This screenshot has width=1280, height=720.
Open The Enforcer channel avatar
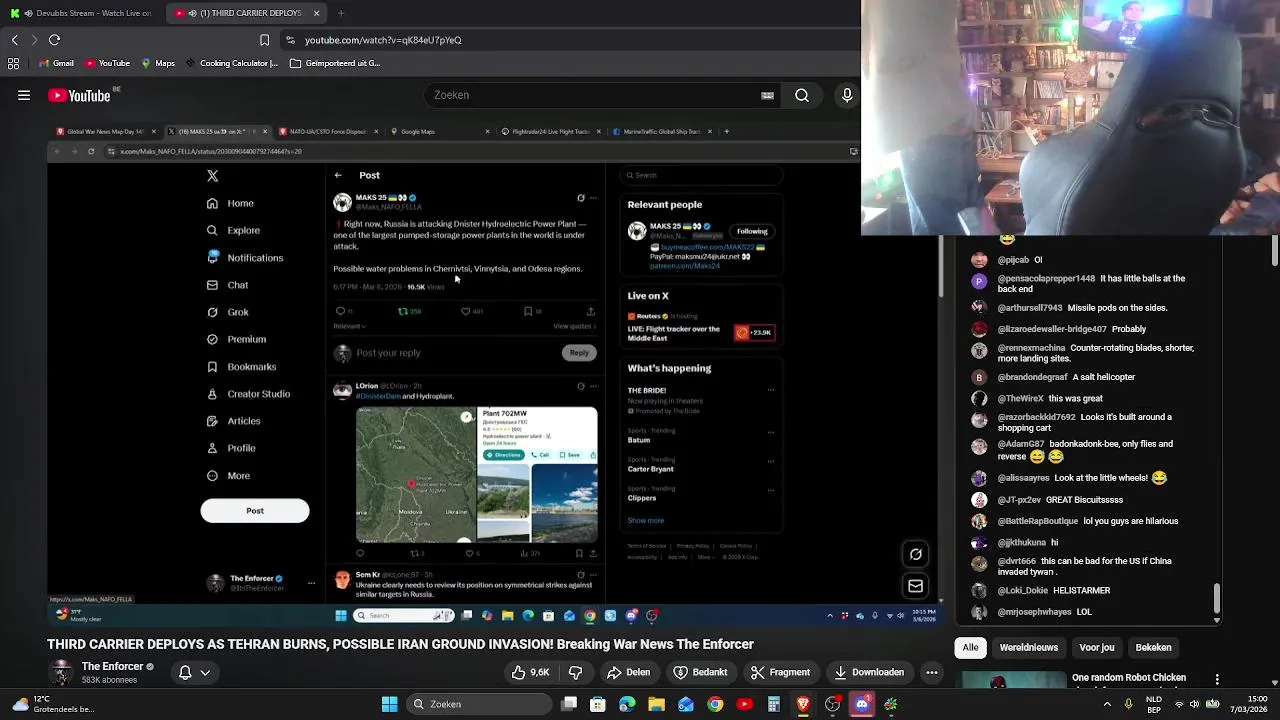click(x=62, y=673)
